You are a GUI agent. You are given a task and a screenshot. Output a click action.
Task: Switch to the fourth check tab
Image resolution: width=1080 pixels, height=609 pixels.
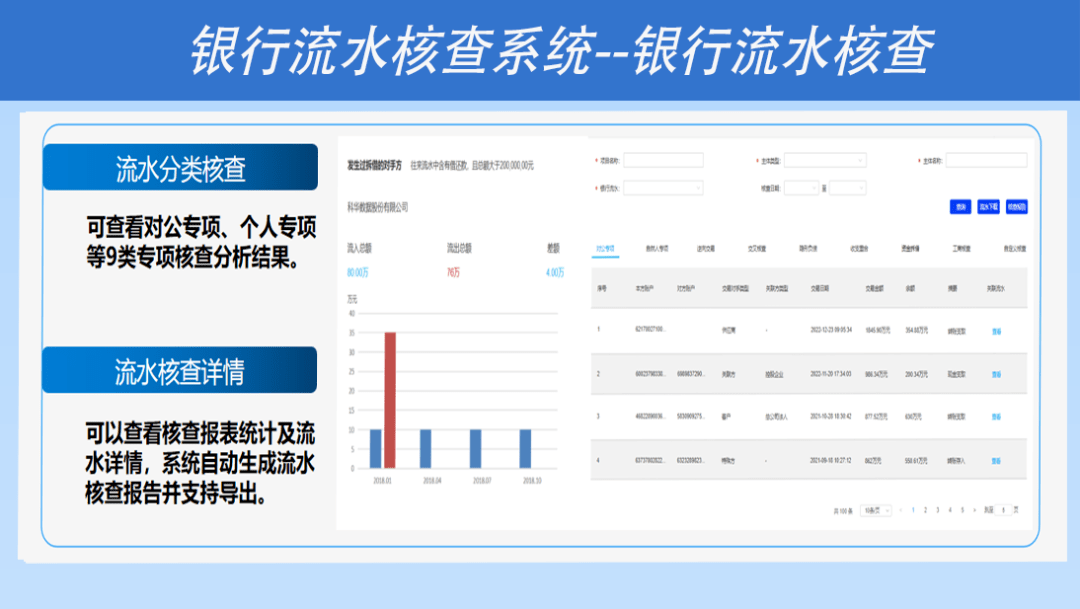point(757,249)
